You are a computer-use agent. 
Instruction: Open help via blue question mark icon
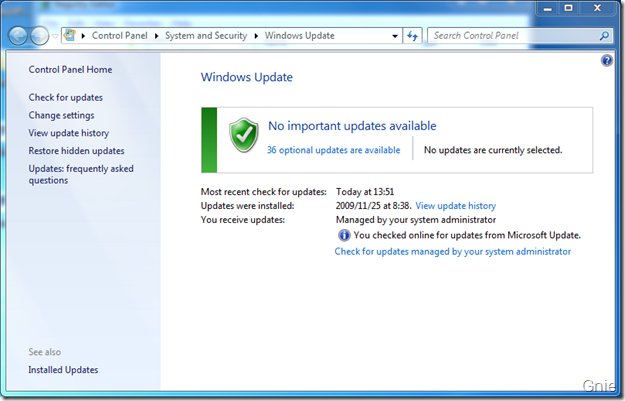(x=607, y=61)
